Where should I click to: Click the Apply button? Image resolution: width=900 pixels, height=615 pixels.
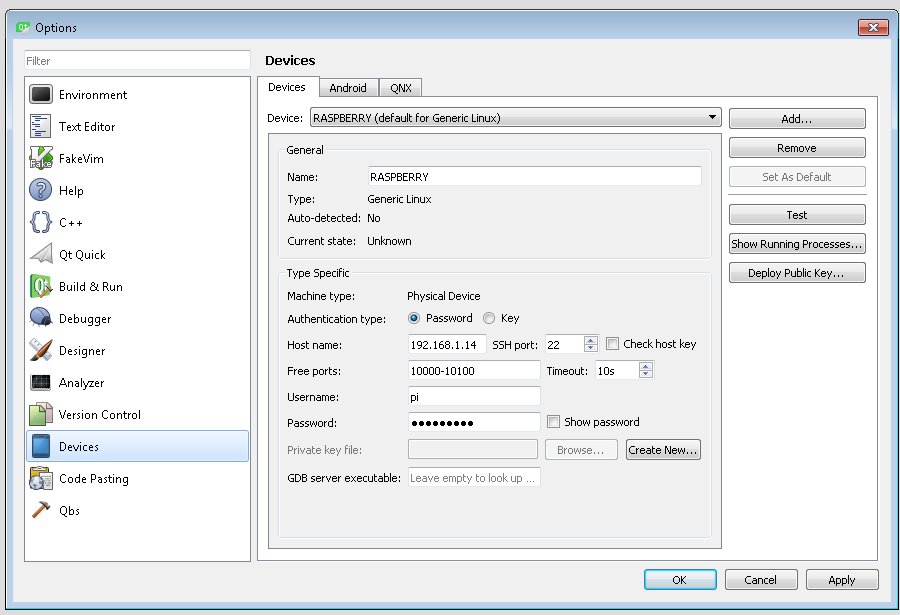coord(841,579)
